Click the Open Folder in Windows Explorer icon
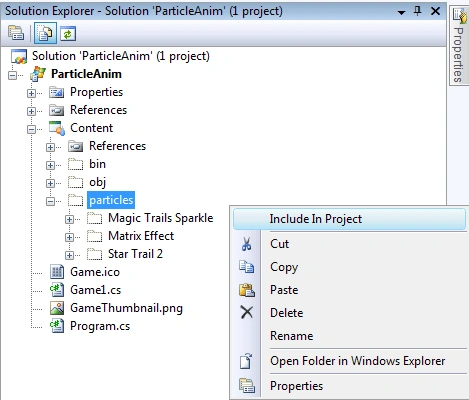The height and width of the screenshot is (400, 469). (x=246, y=361)
